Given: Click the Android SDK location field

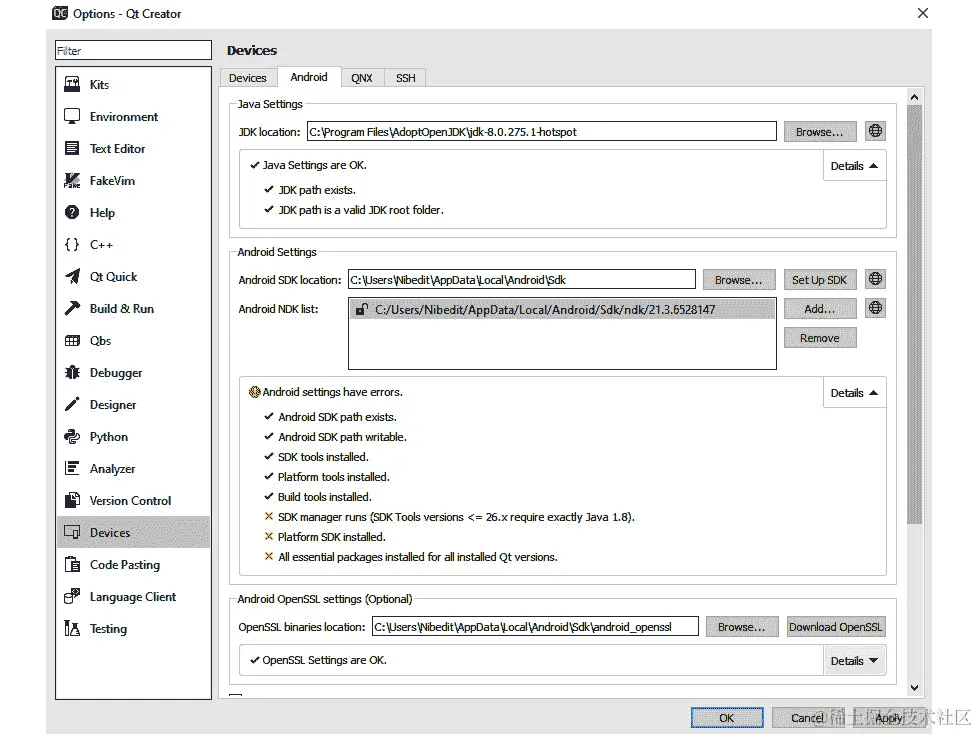Looking at the screenshot, I should point(521,279).
